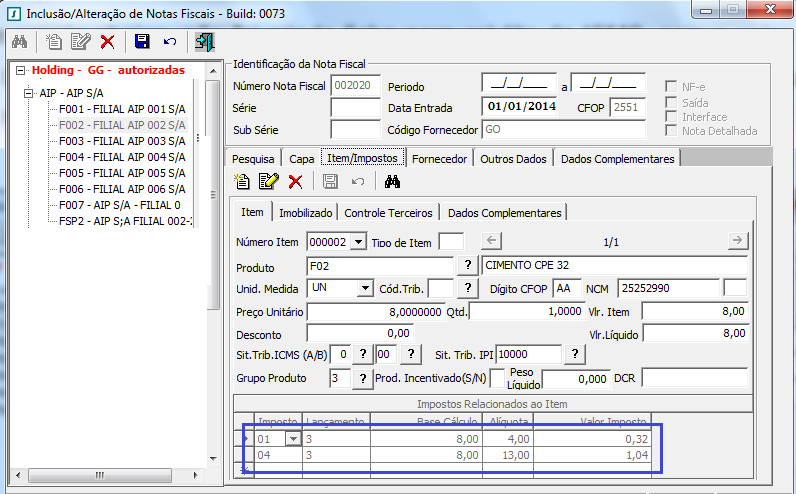
Task: Click the next record arrow button
Action: [737, 241]
